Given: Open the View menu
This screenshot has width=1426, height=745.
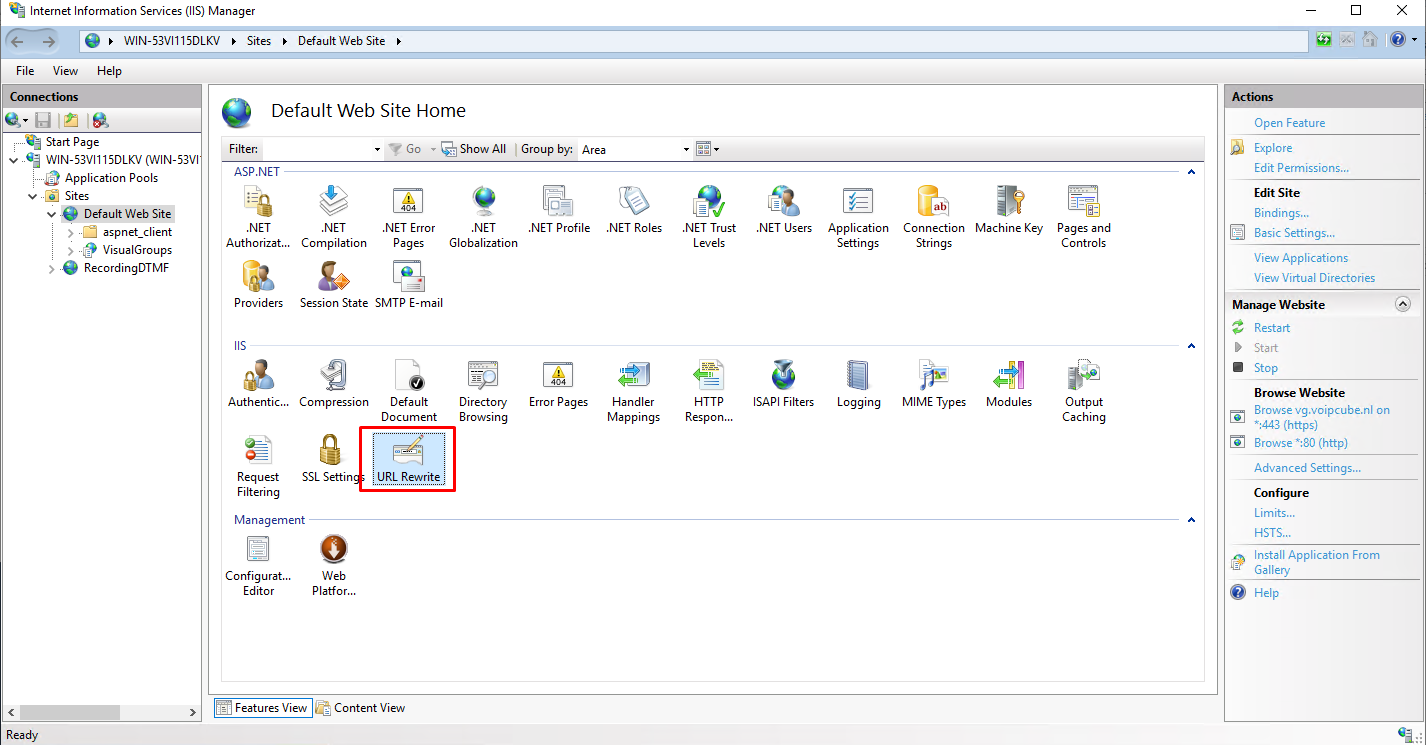Looking at the screenshot, I should pos(65,71).
